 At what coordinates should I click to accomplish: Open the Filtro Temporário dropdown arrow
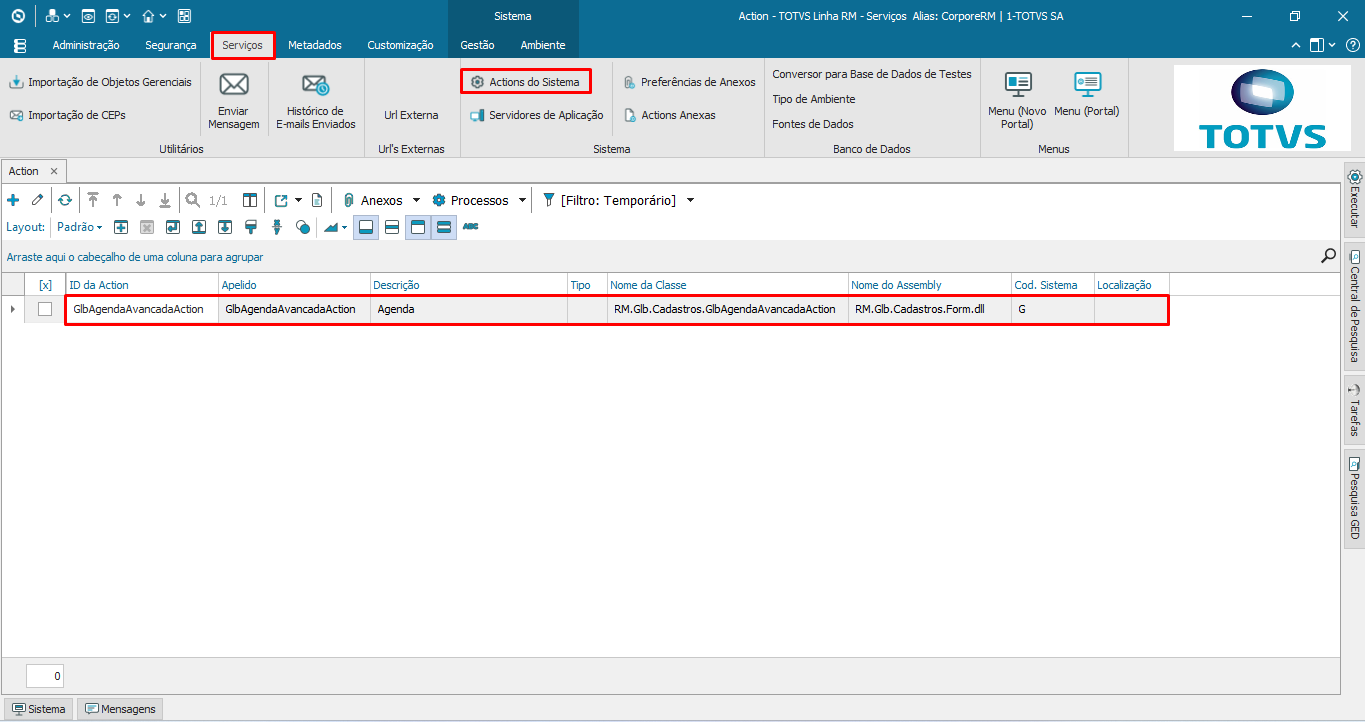pyautogui.click(x=690, y=200)
